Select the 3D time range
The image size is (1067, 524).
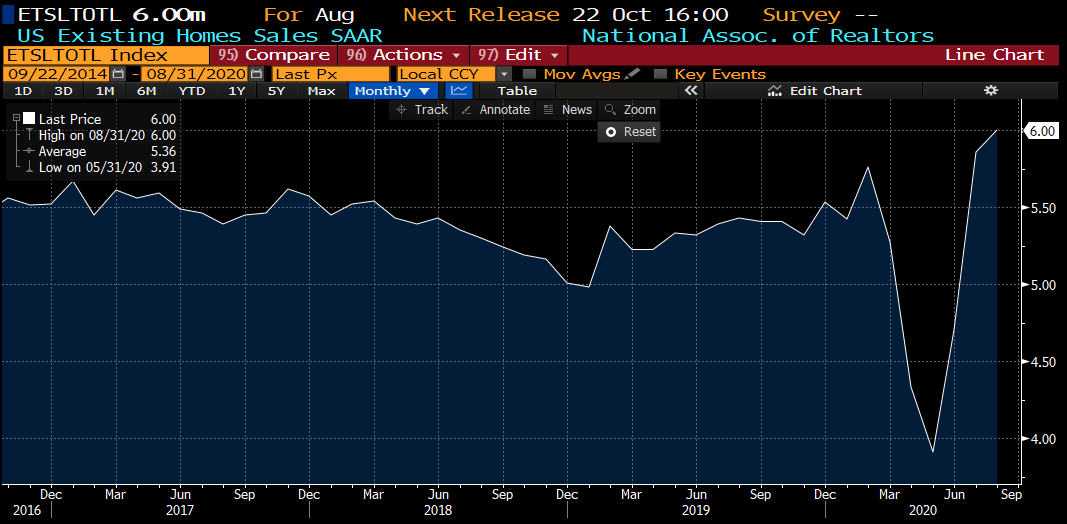(x=63, y=91)
